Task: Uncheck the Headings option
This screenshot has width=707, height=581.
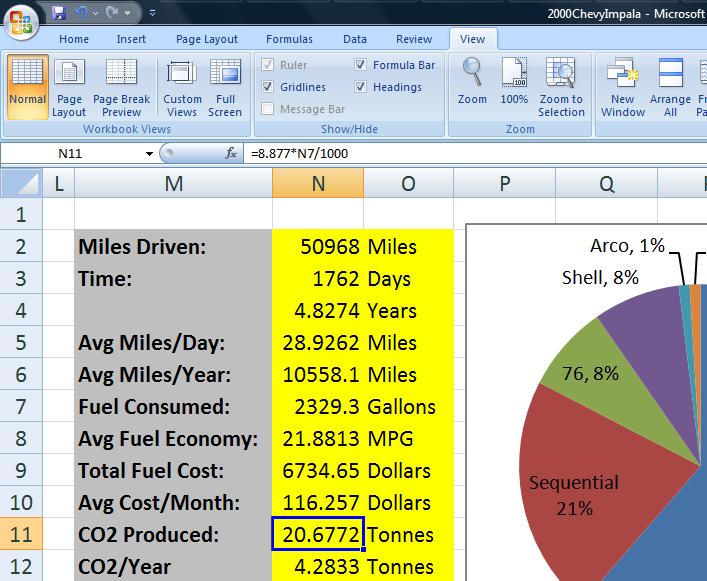Action: (360, 87)
